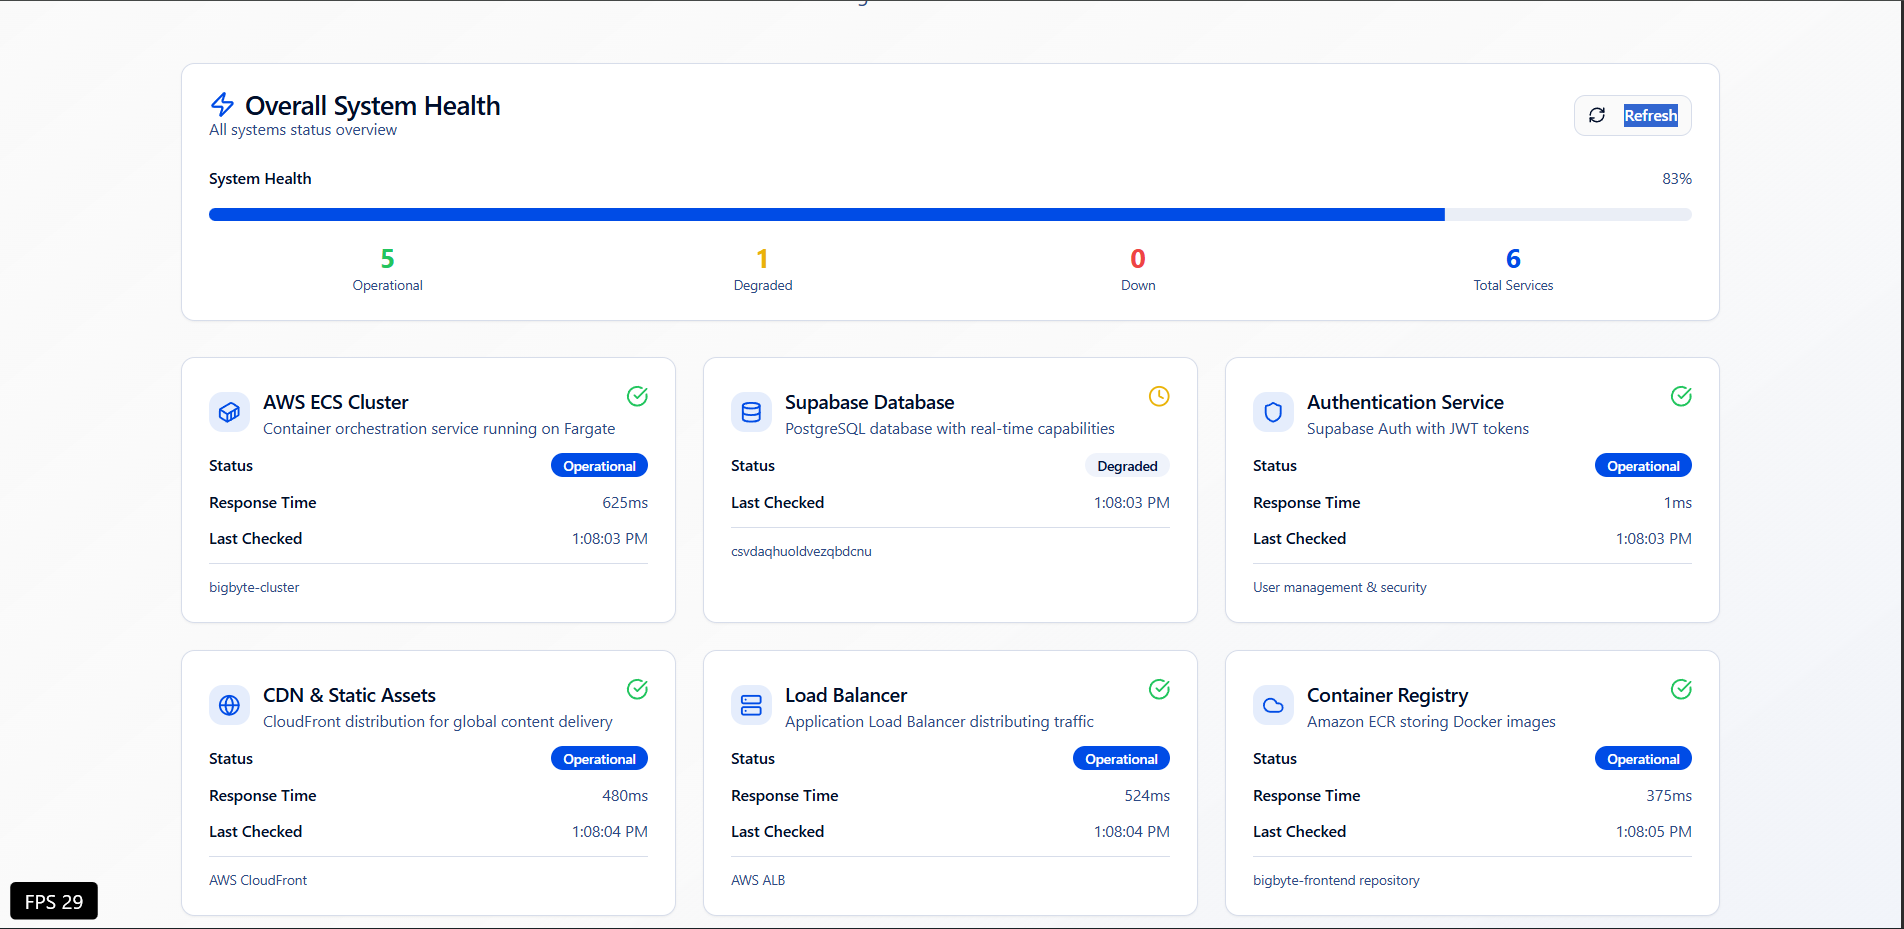Click the Load Balancer server icon

tap(751, 705)
